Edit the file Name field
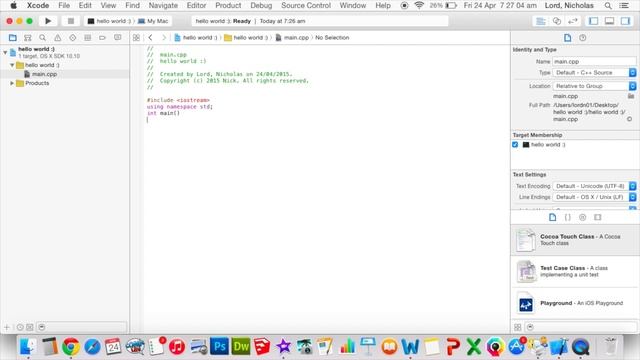The image size is (640, 360). pyautogui.click(x=594, y=61)
